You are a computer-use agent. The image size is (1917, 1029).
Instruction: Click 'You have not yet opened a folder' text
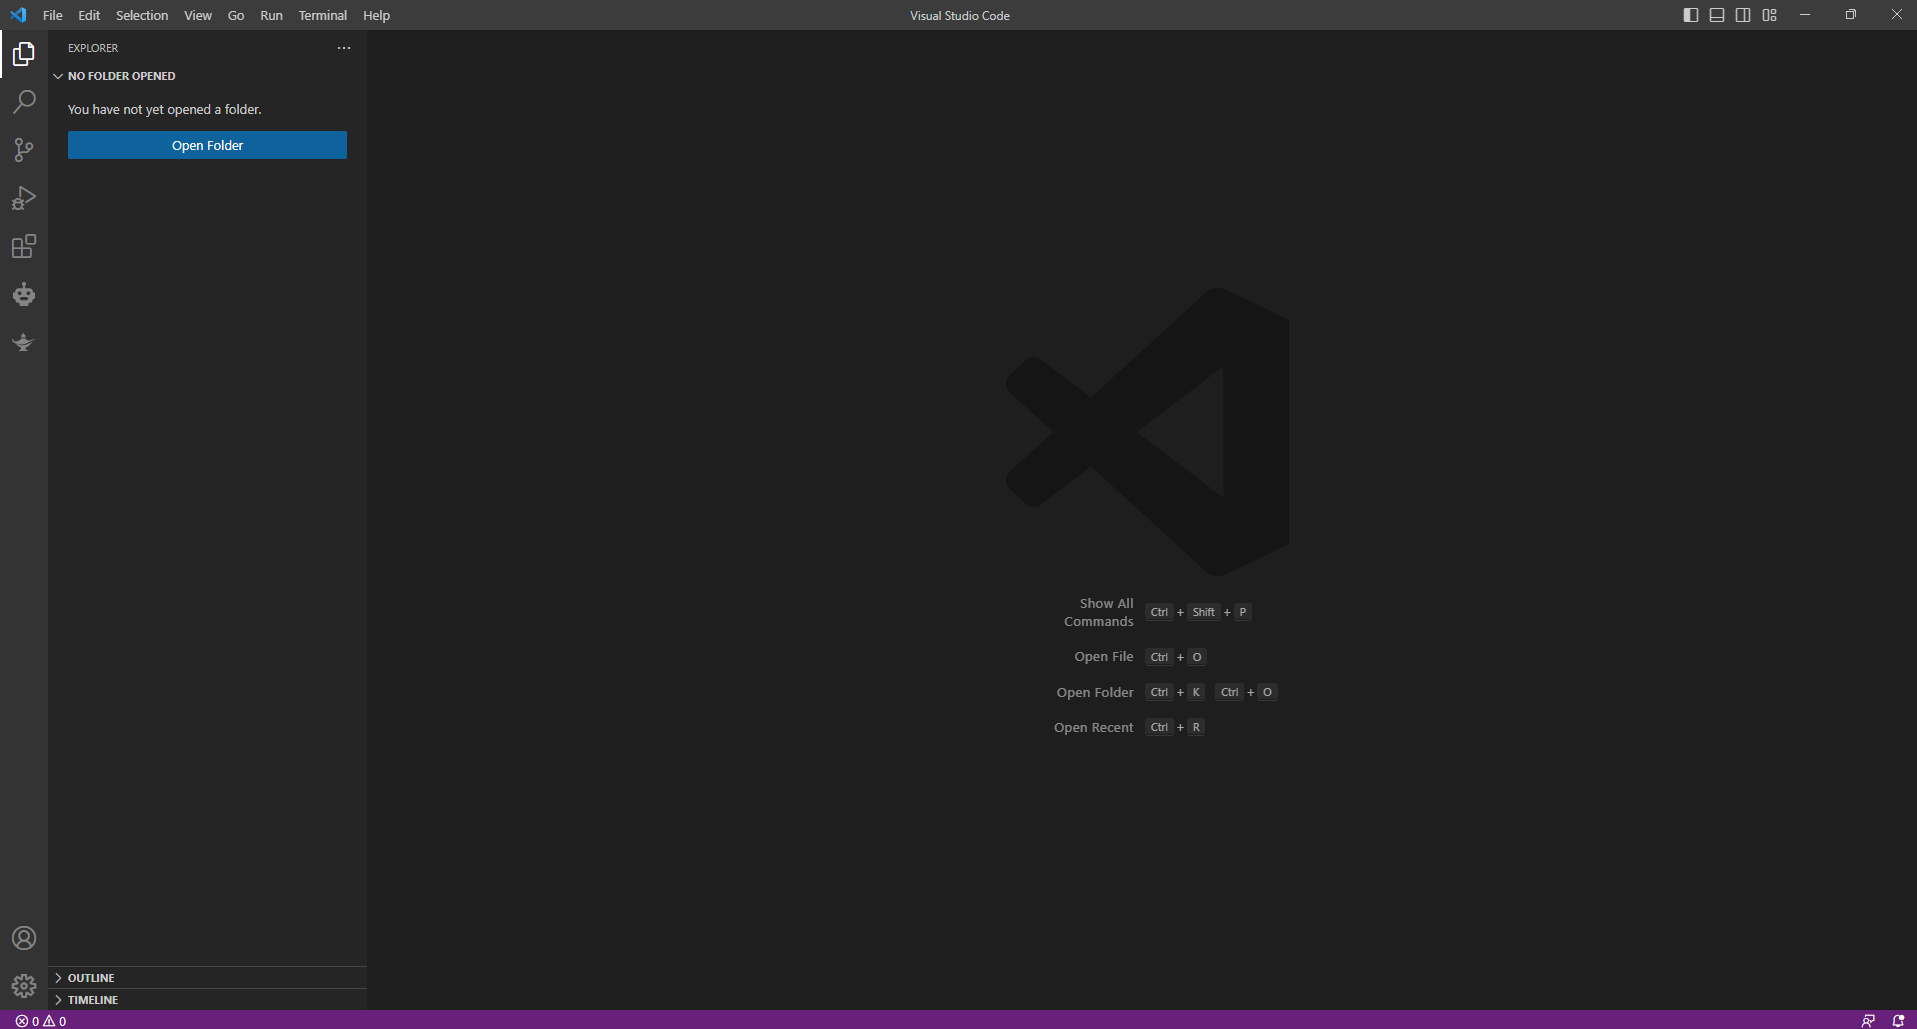[x=165, y=110]
